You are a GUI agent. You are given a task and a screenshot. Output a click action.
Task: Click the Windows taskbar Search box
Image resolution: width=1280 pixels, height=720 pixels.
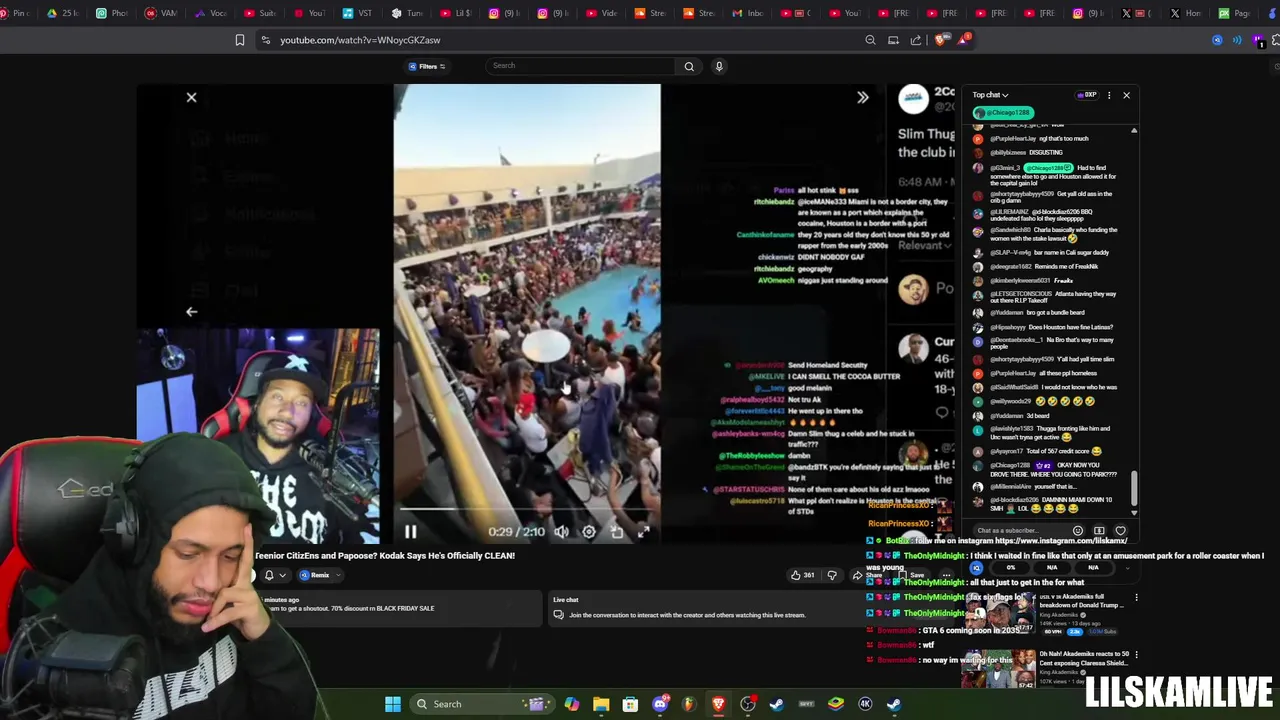tap(482, 704)
